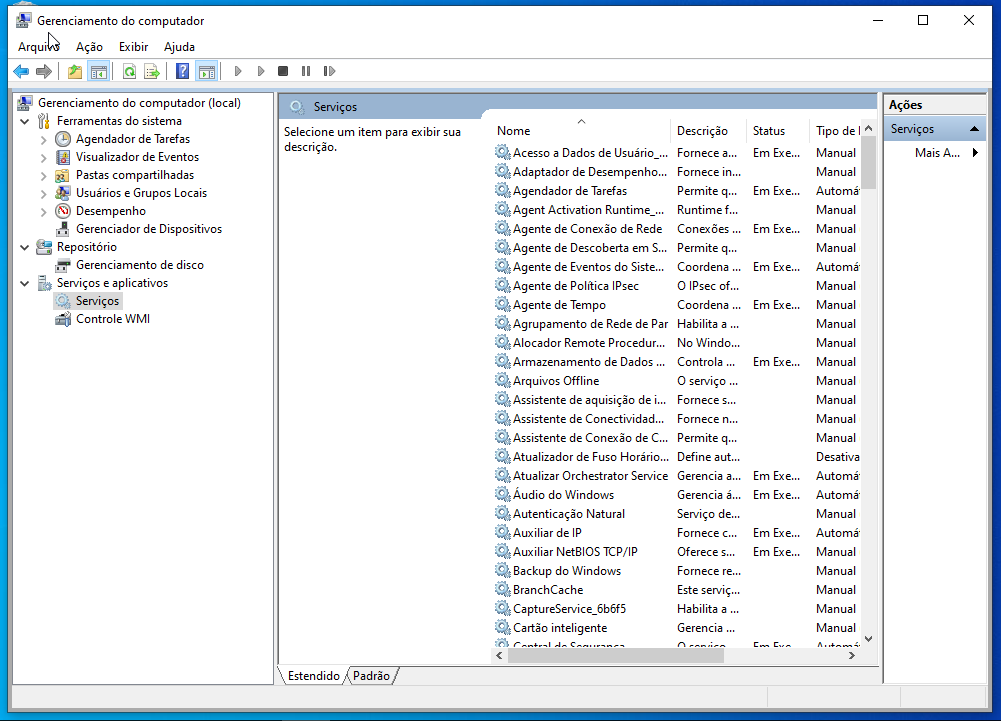Click the pause service toolbar icon
The width and height of the screenshot is (1001, 721).
[x=306, y=71]
